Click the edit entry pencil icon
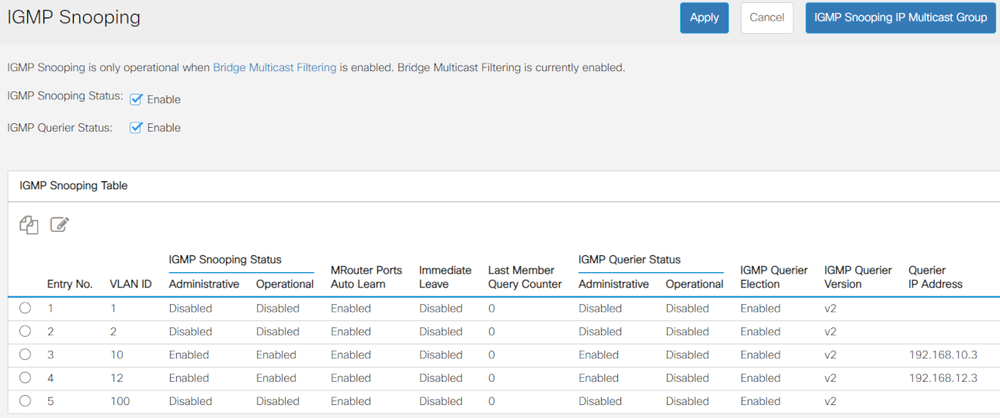 click(x=59, y=225)
